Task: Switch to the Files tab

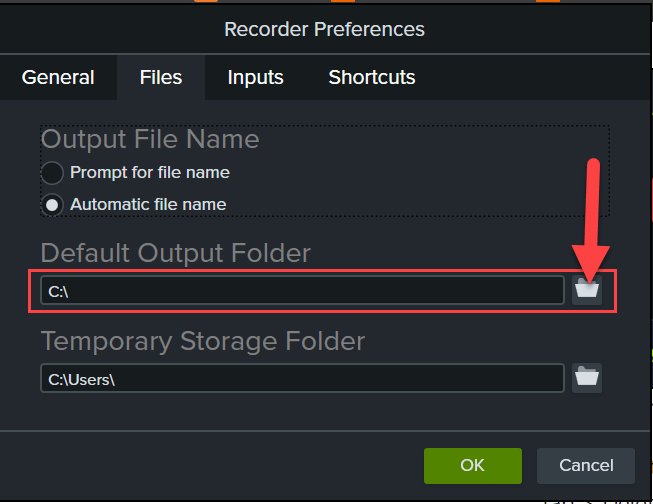Action: coord(161,77)
